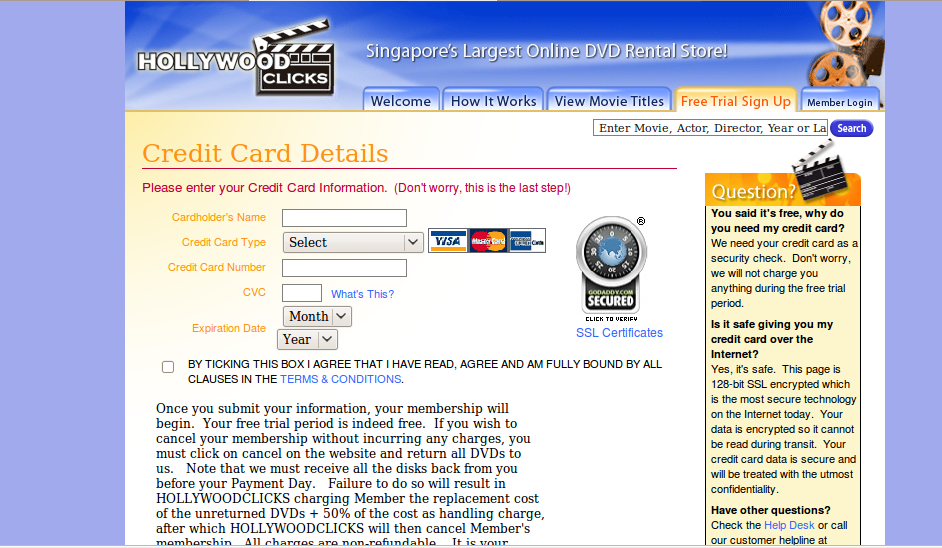Go to View Movie Titles tab

click(609, 101)
